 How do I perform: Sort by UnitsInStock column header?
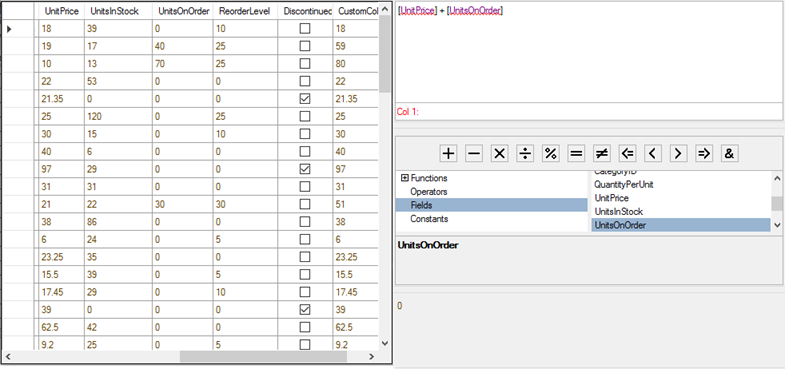[118, 12]
